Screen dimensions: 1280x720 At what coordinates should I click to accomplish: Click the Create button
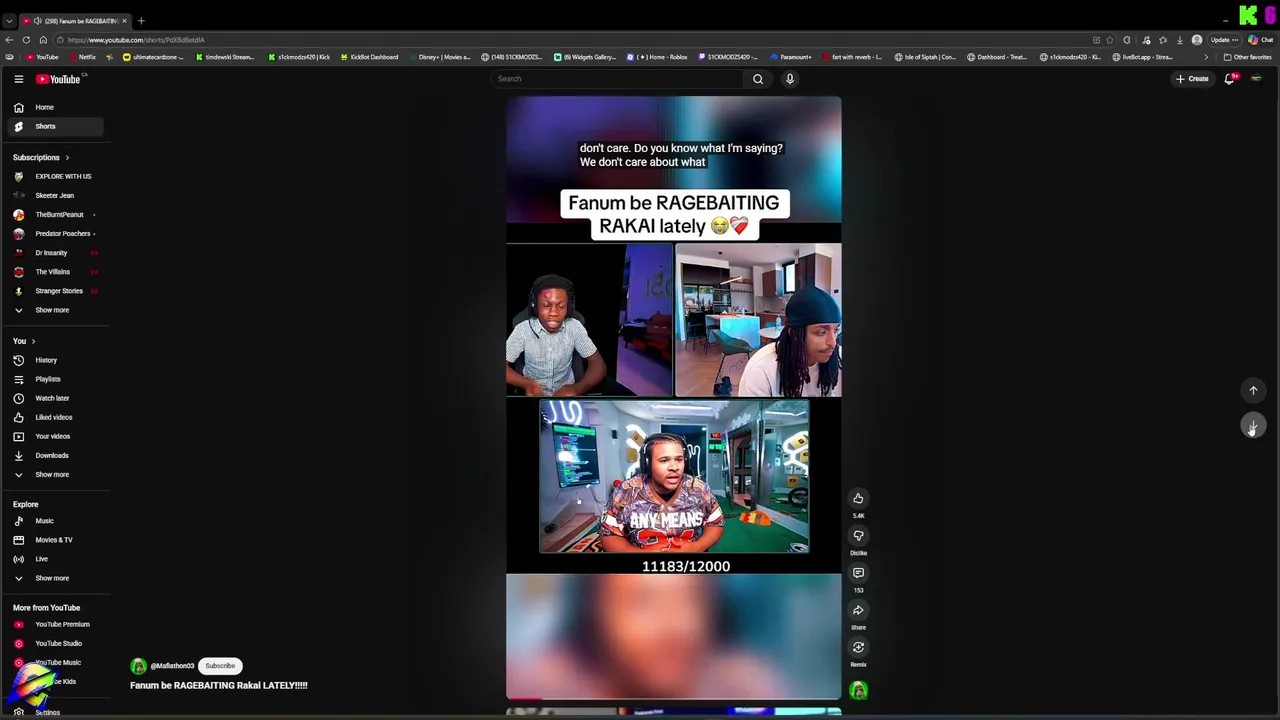[x=1192, y=79]
